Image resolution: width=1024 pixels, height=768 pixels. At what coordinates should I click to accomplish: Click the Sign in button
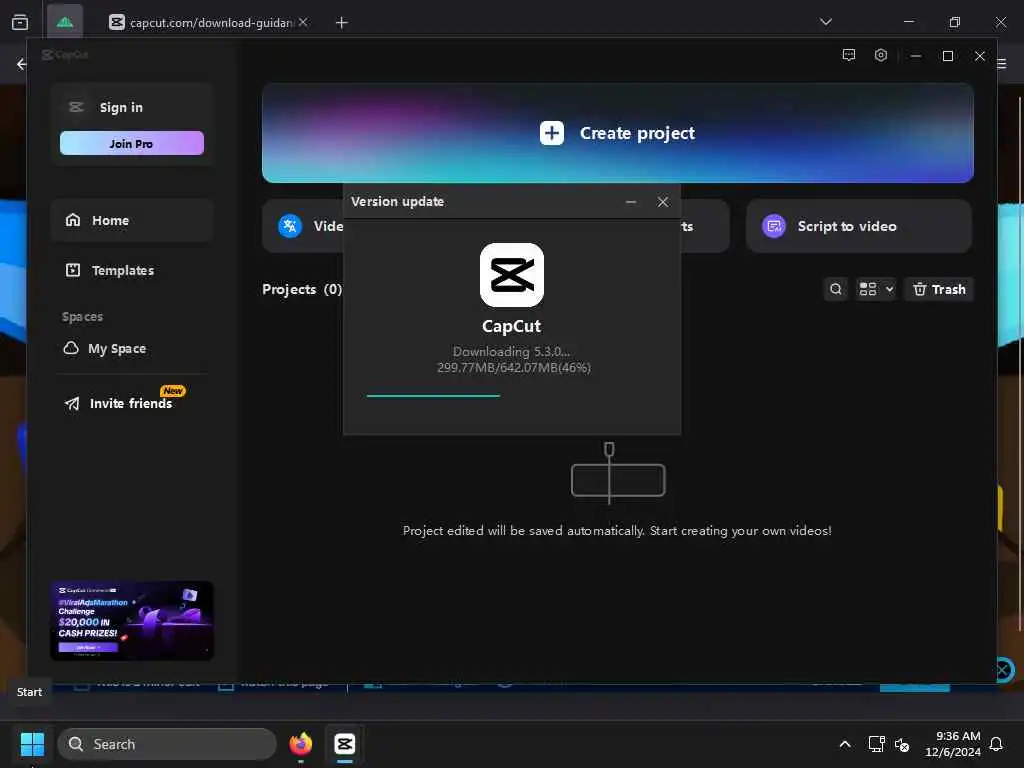(x=121, y=107)
